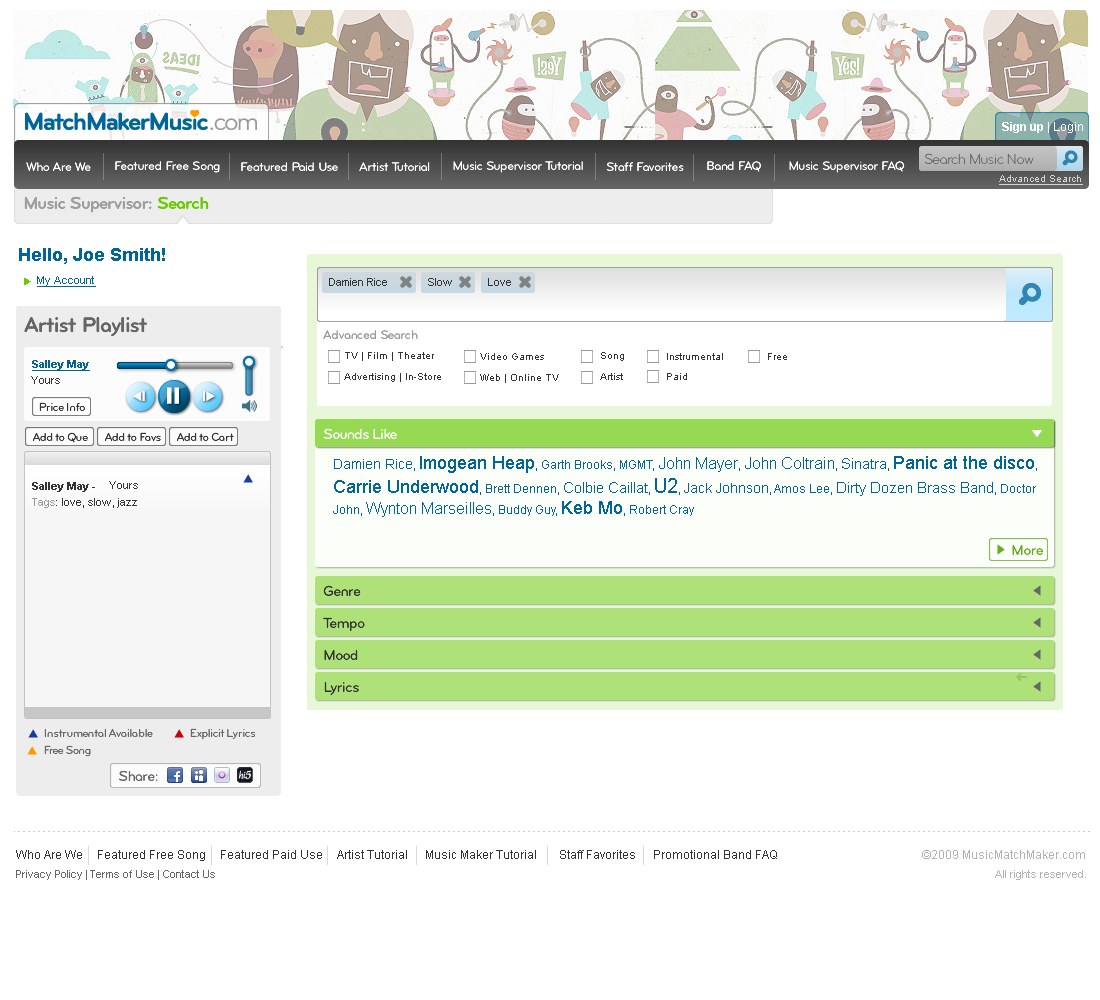This screenshot has height=1000, width=1100.
Task: Remove the Love search tag
Action: [x=525, y=282]
